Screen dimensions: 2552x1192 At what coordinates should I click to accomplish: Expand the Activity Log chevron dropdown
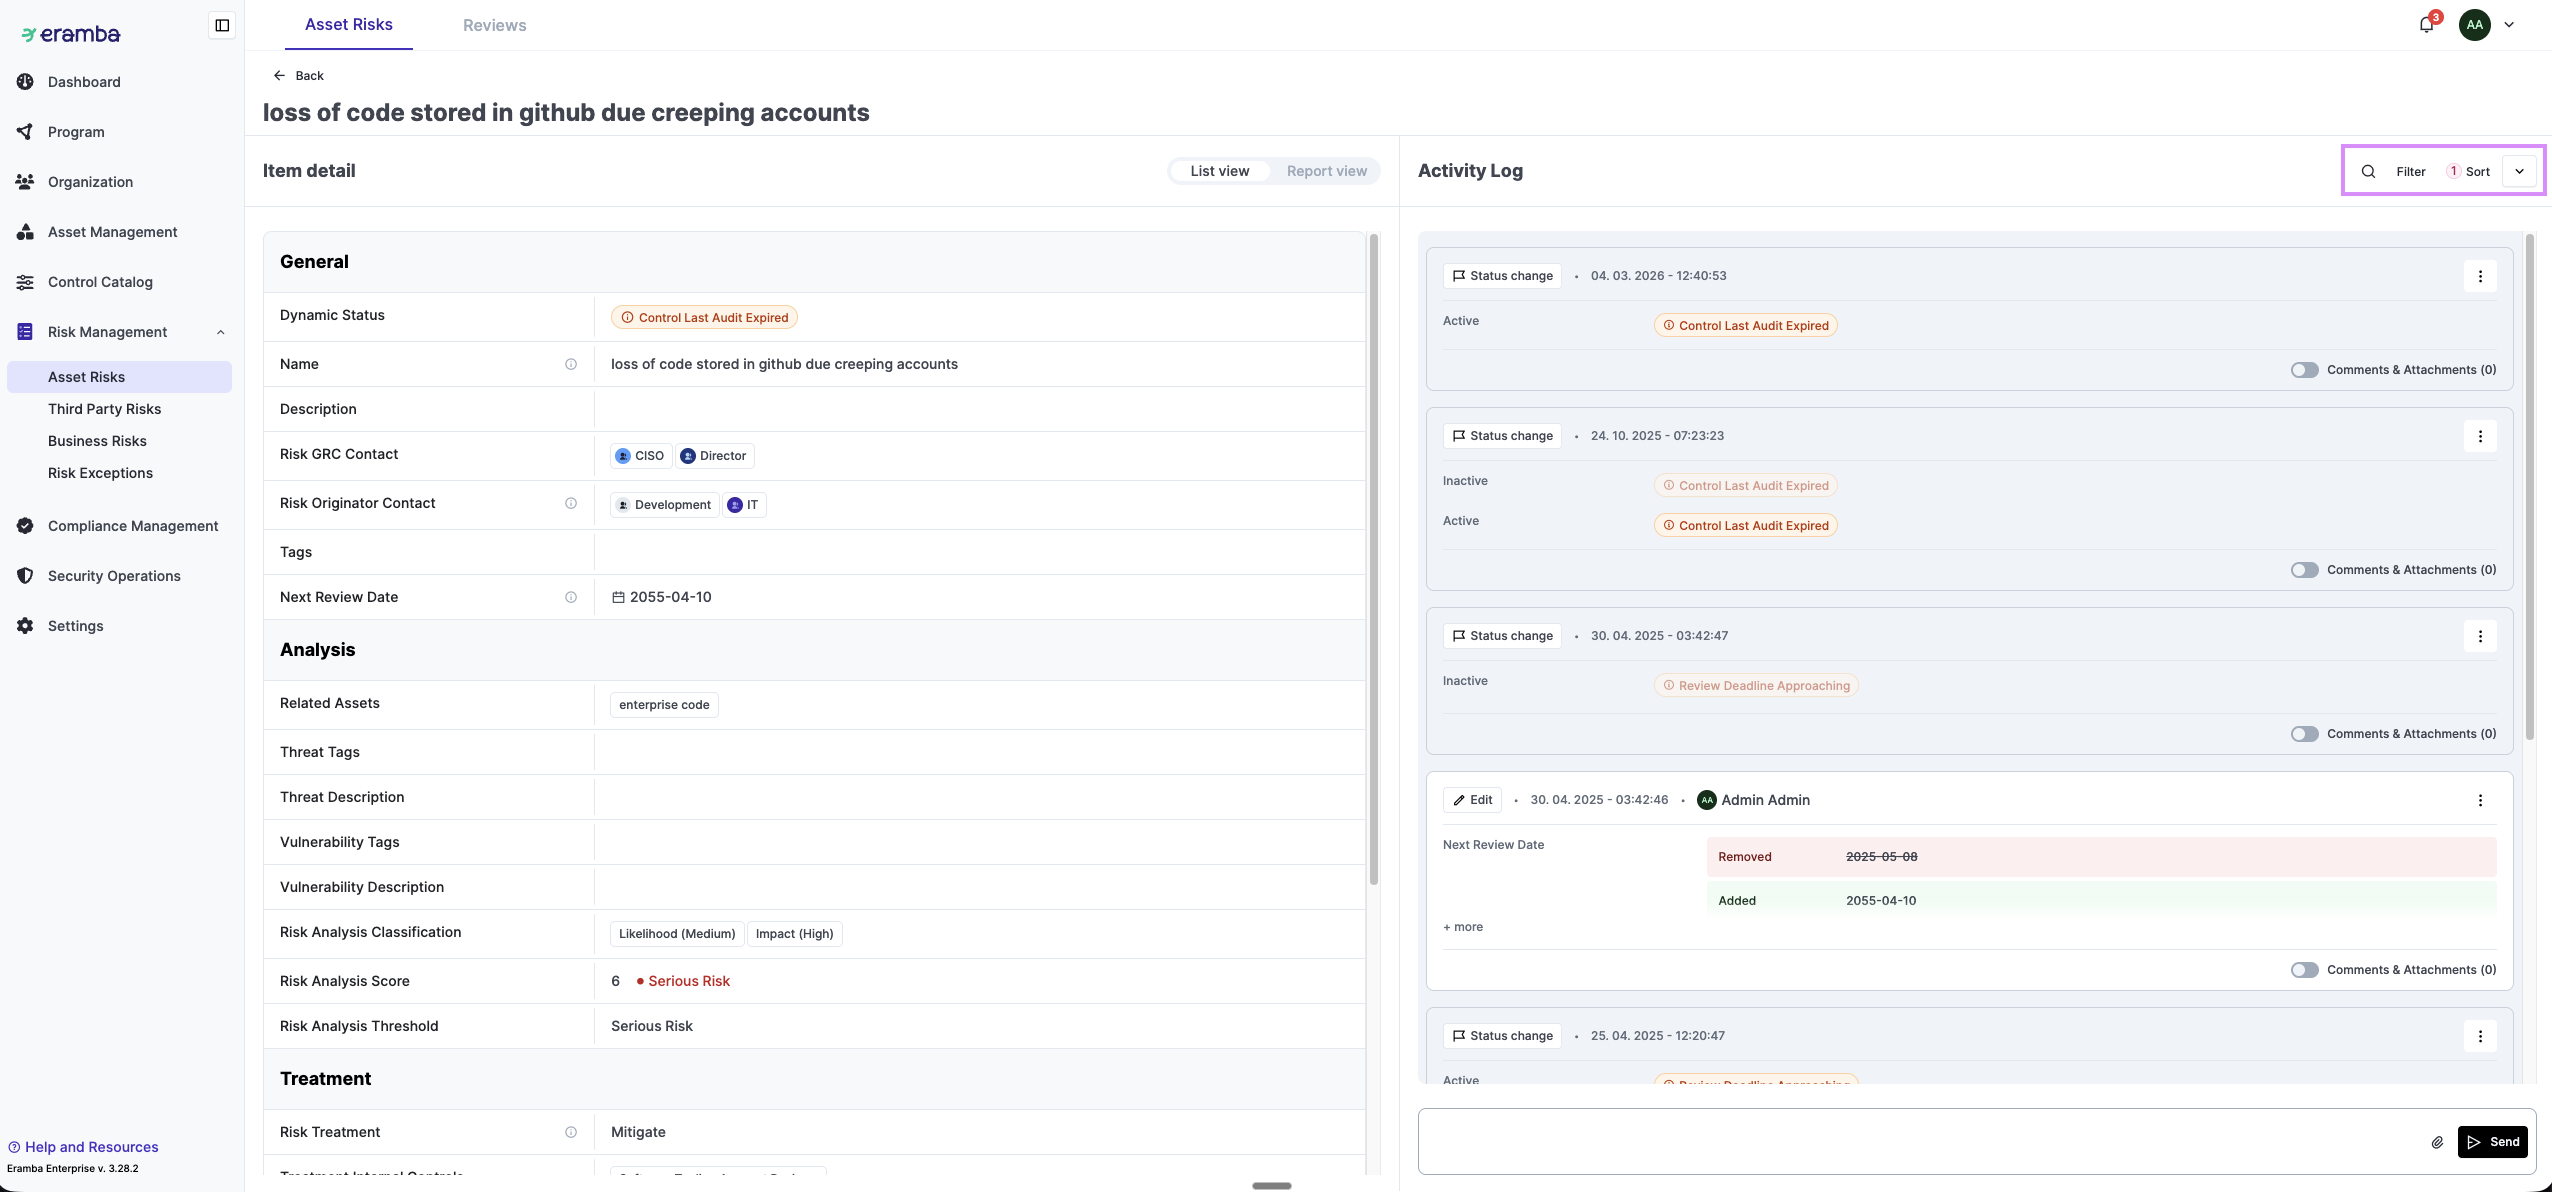tap(2519, 171)
